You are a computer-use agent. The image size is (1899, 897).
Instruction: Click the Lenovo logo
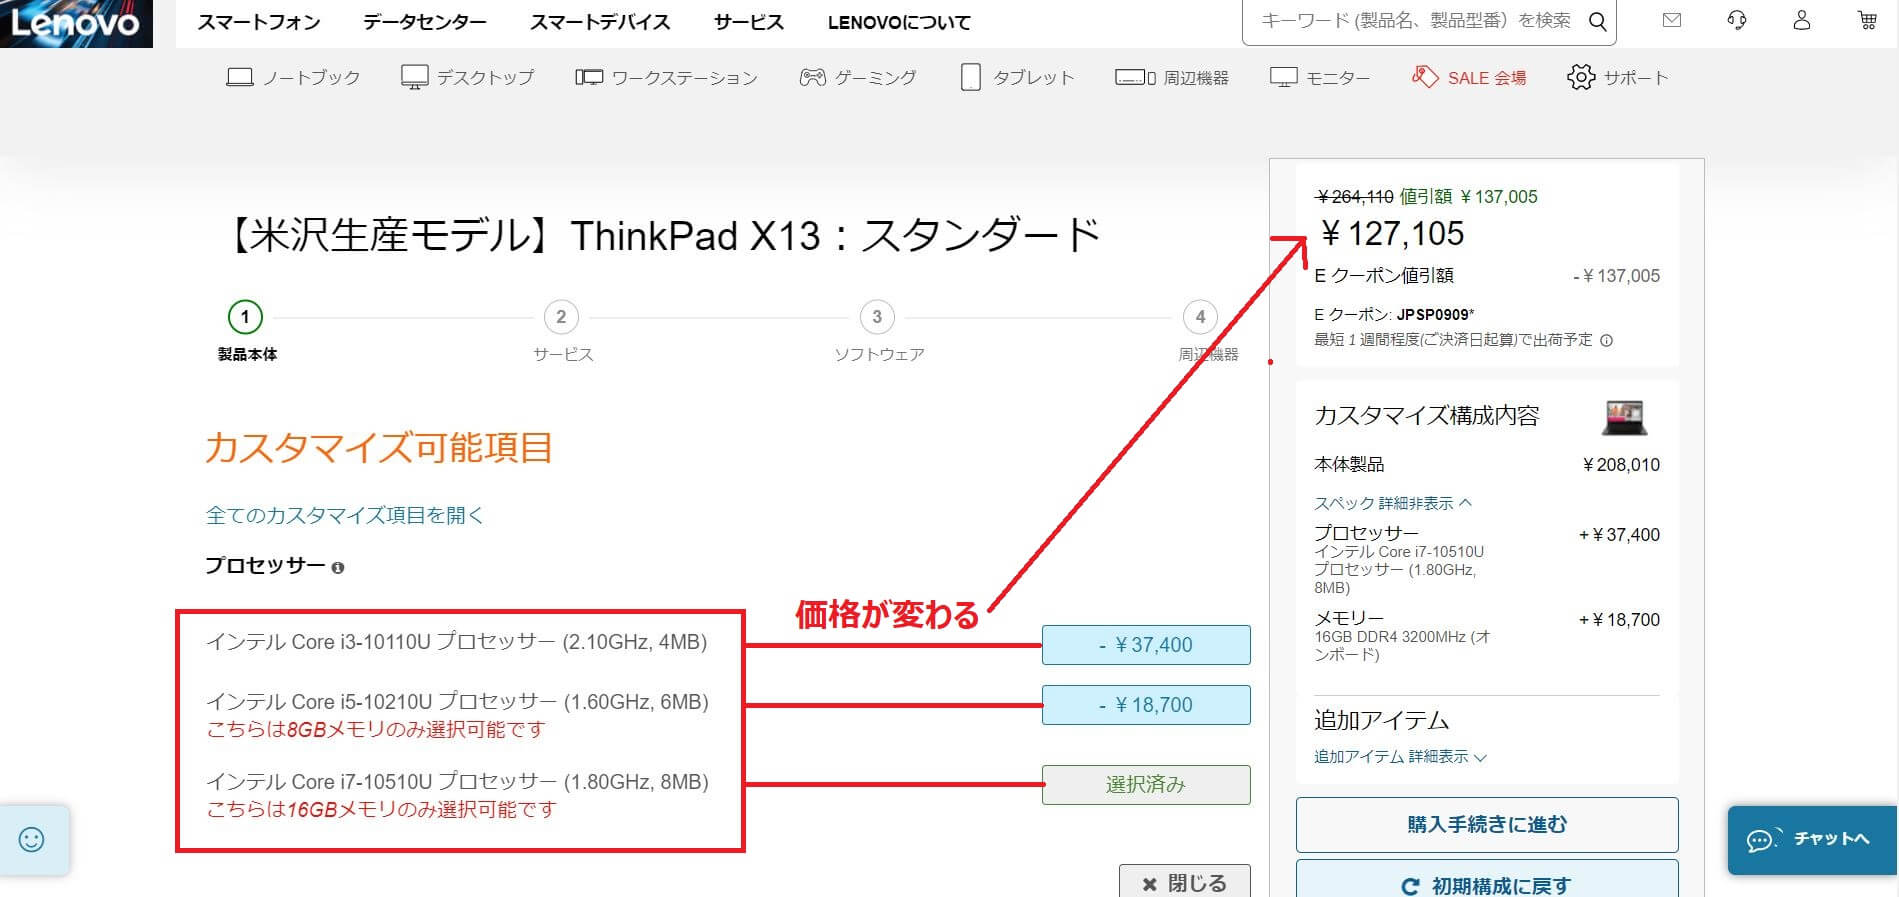[76, 23]
